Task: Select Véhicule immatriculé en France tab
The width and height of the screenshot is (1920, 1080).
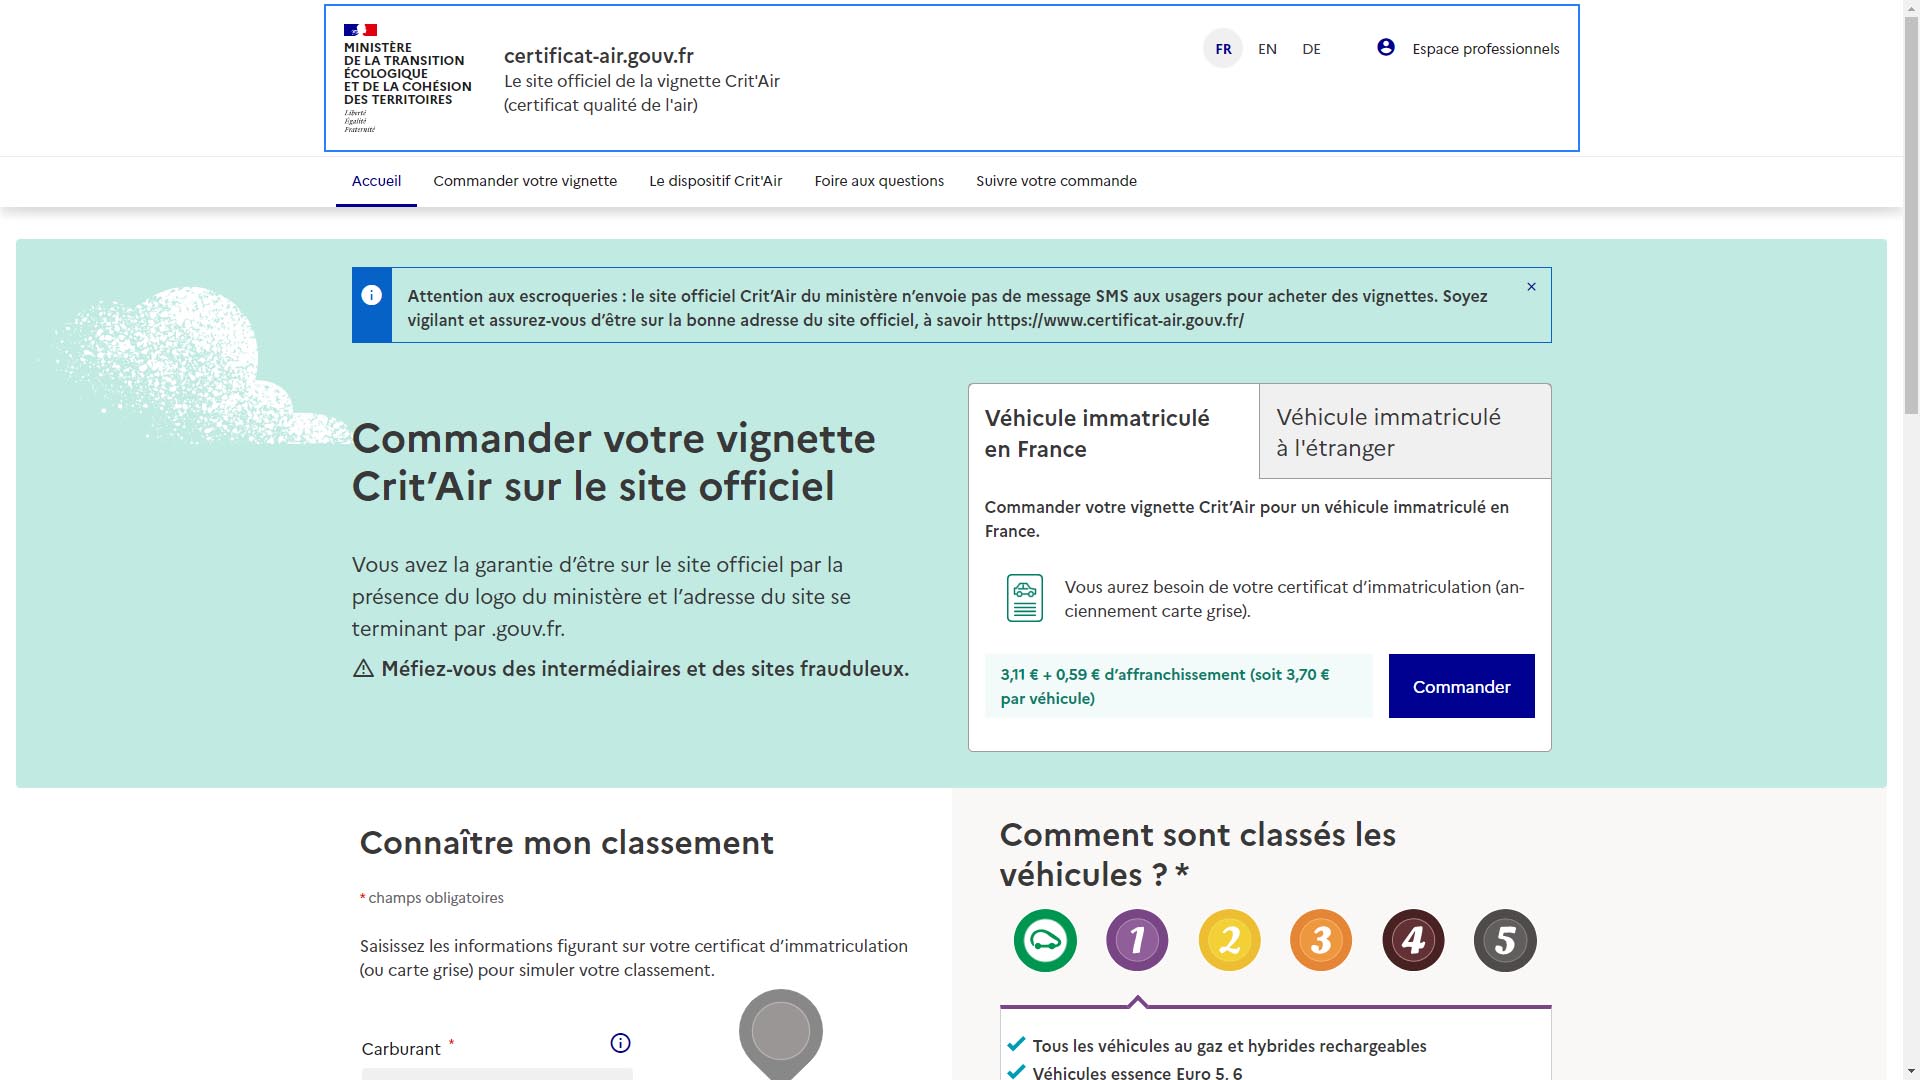Action: pos(1113,432)
